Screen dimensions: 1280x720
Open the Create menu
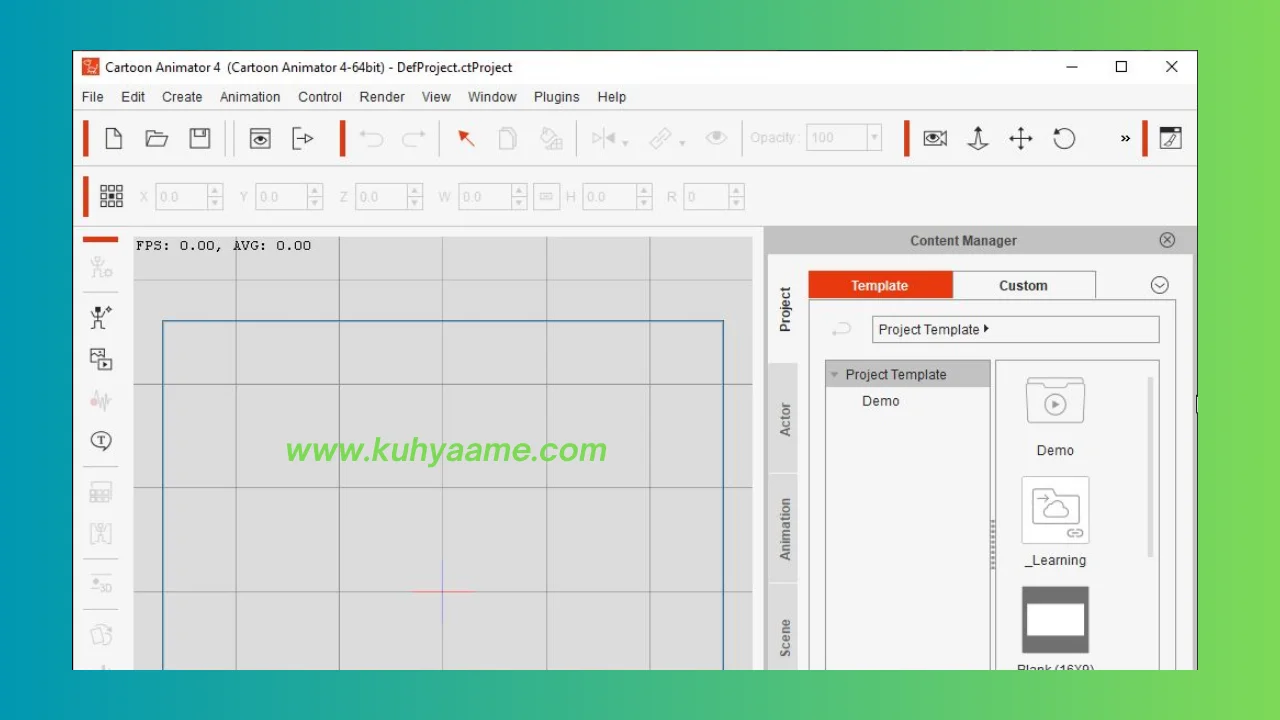click(182, 97)
